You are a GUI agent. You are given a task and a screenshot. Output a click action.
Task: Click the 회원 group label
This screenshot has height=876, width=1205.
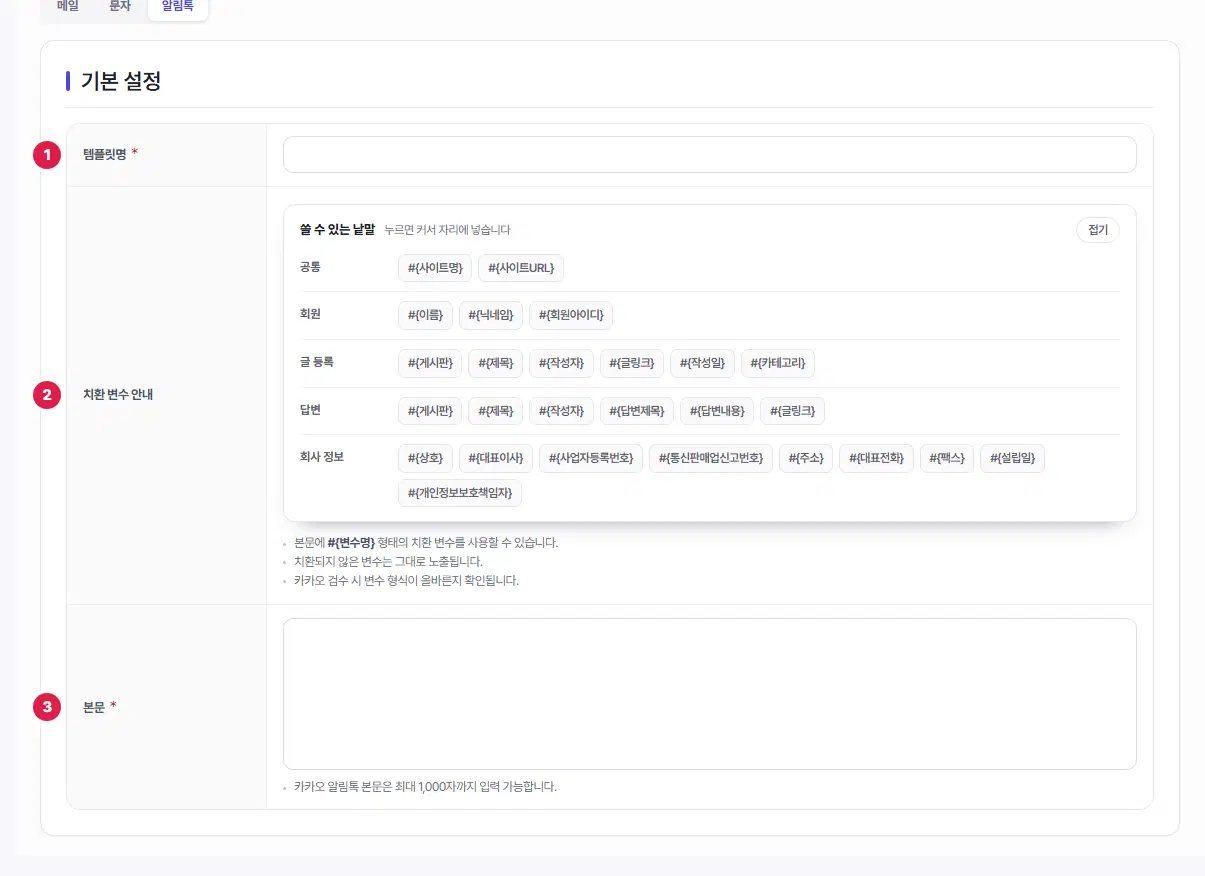310,314
